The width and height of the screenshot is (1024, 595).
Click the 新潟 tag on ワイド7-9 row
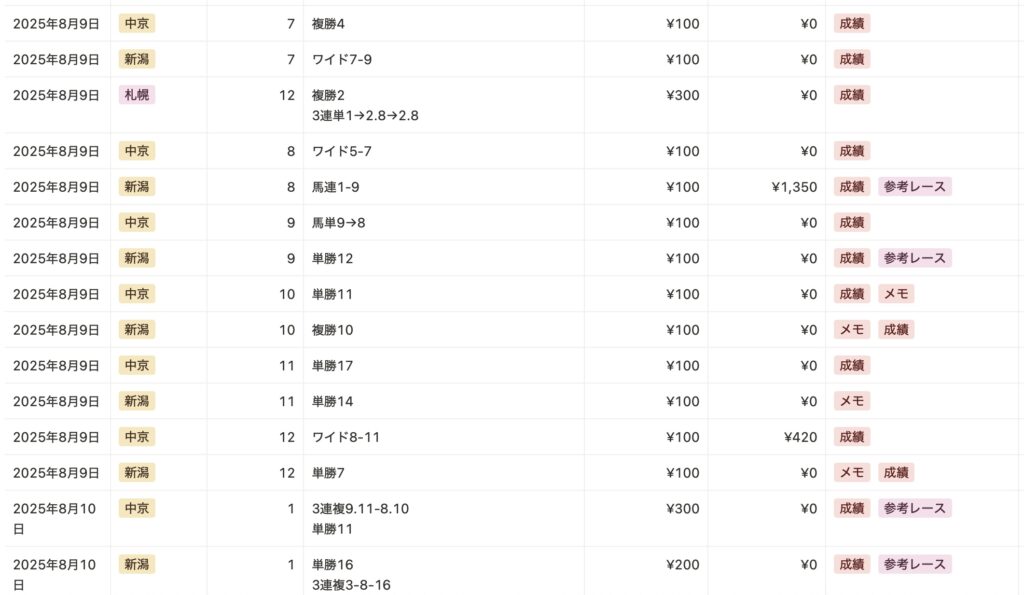click(x=136, y=59)
